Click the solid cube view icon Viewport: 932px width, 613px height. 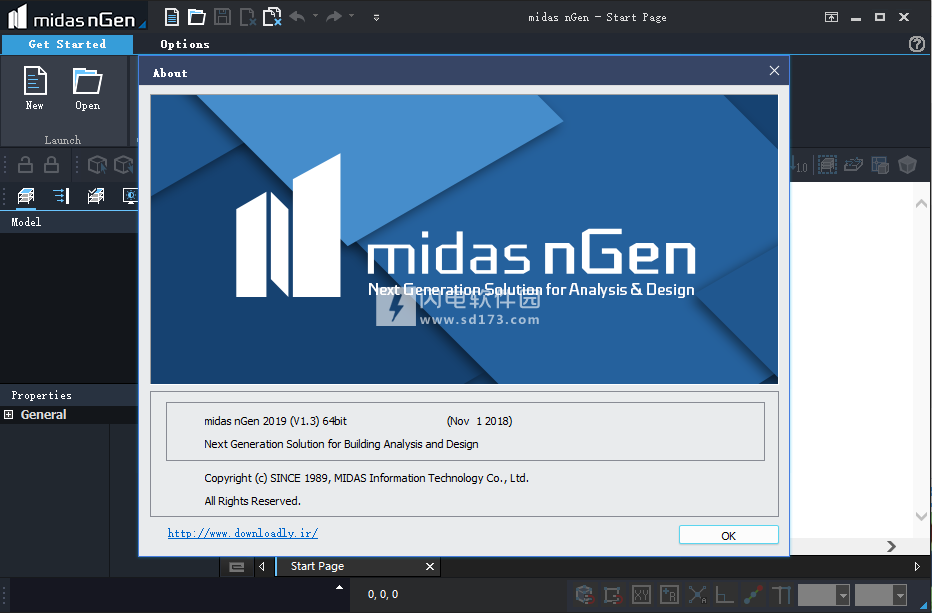pos(907,165)
